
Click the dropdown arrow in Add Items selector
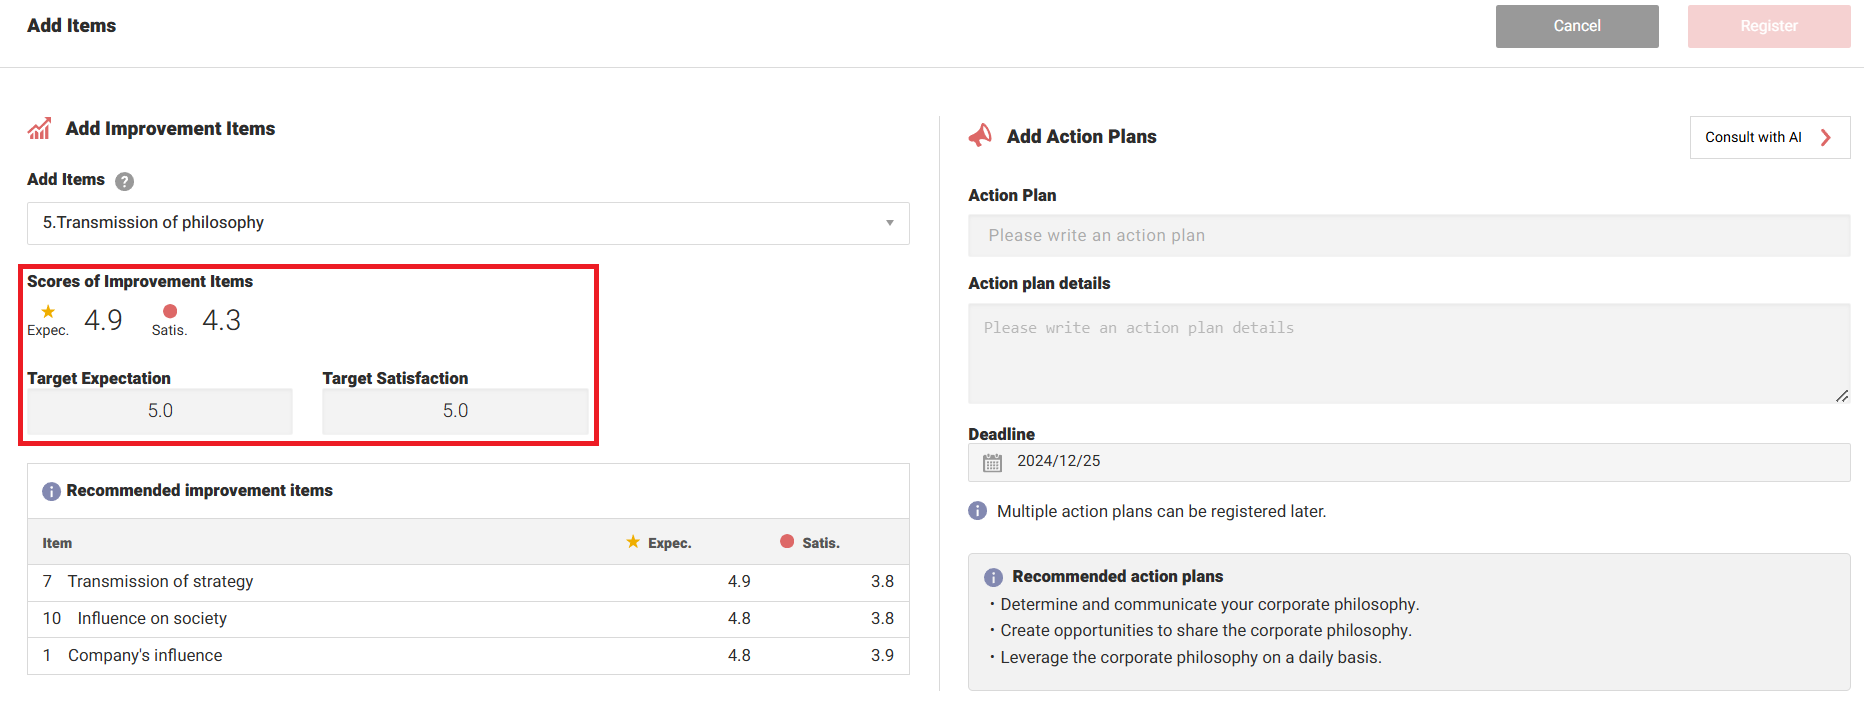coord(889,223)
